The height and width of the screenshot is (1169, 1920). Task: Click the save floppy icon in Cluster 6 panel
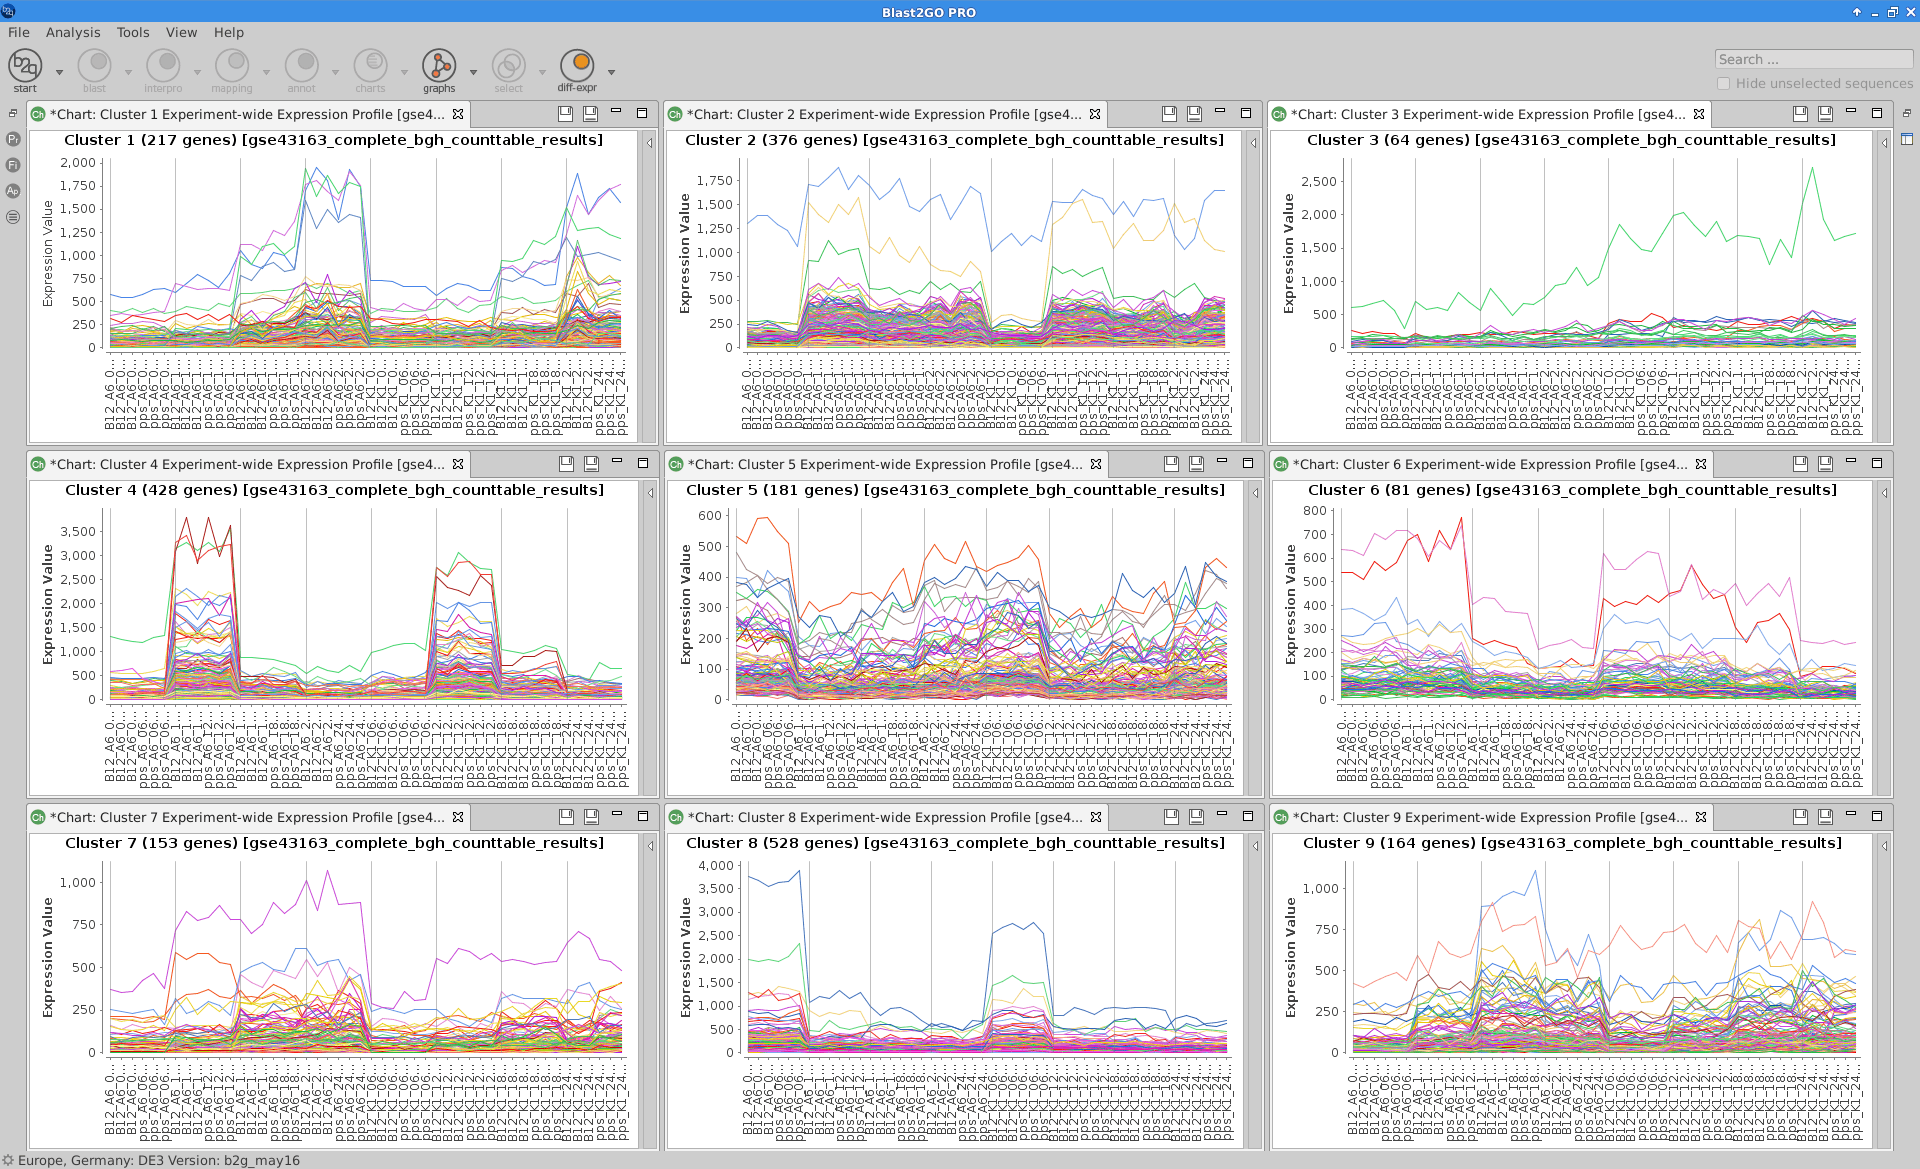point(1800,463)
